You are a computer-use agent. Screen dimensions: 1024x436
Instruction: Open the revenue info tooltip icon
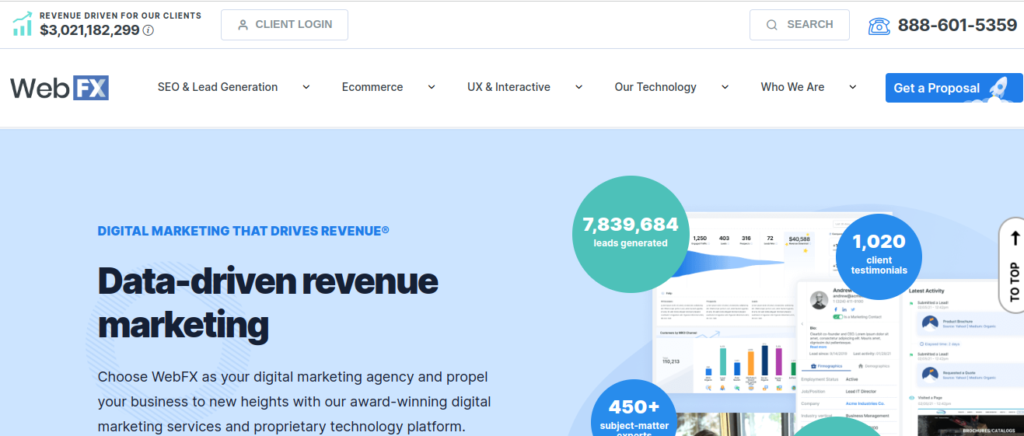(x=148, y=30)
